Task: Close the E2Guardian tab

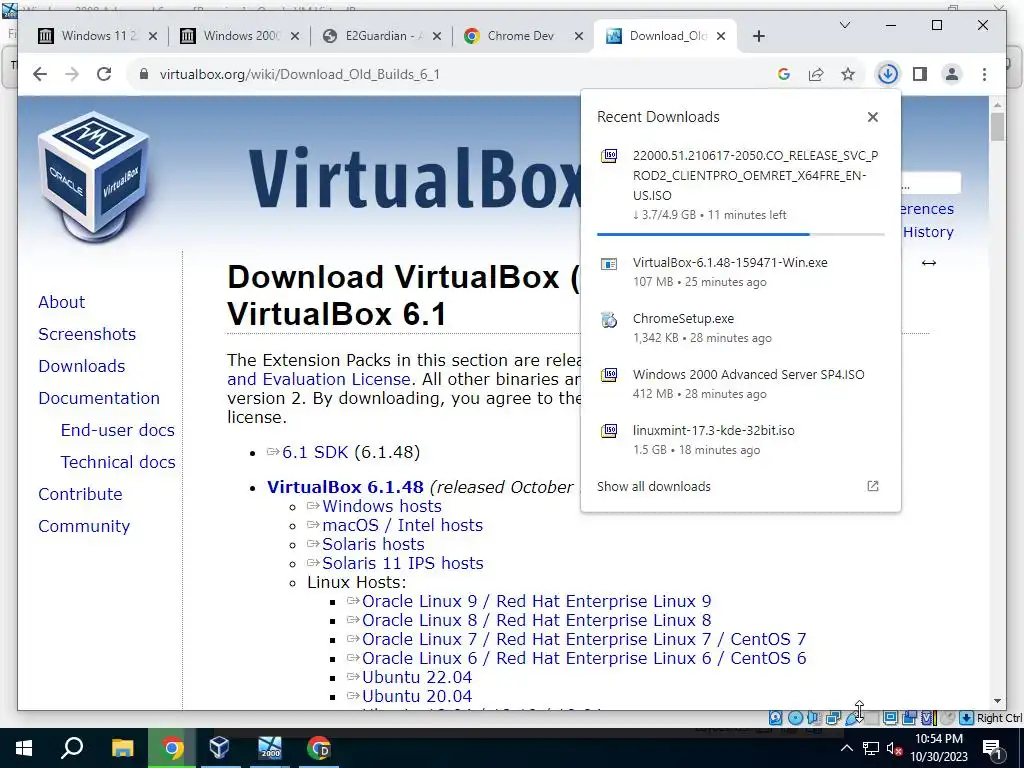Action: click(437, 36)
